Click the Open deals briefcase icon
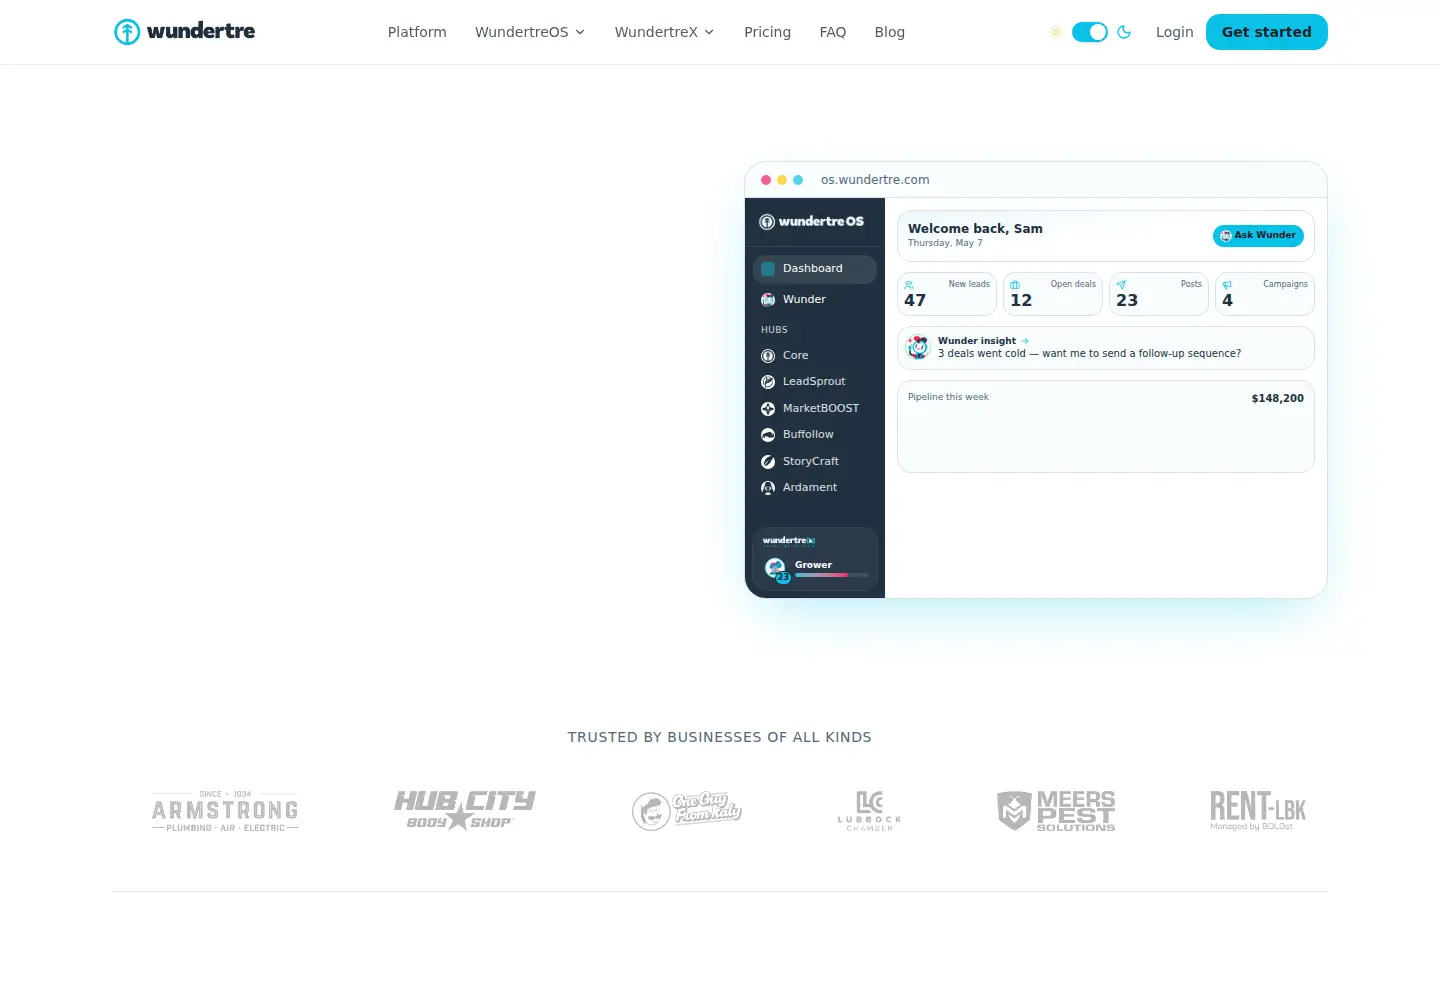1440x1000 pixels. 1015,285
